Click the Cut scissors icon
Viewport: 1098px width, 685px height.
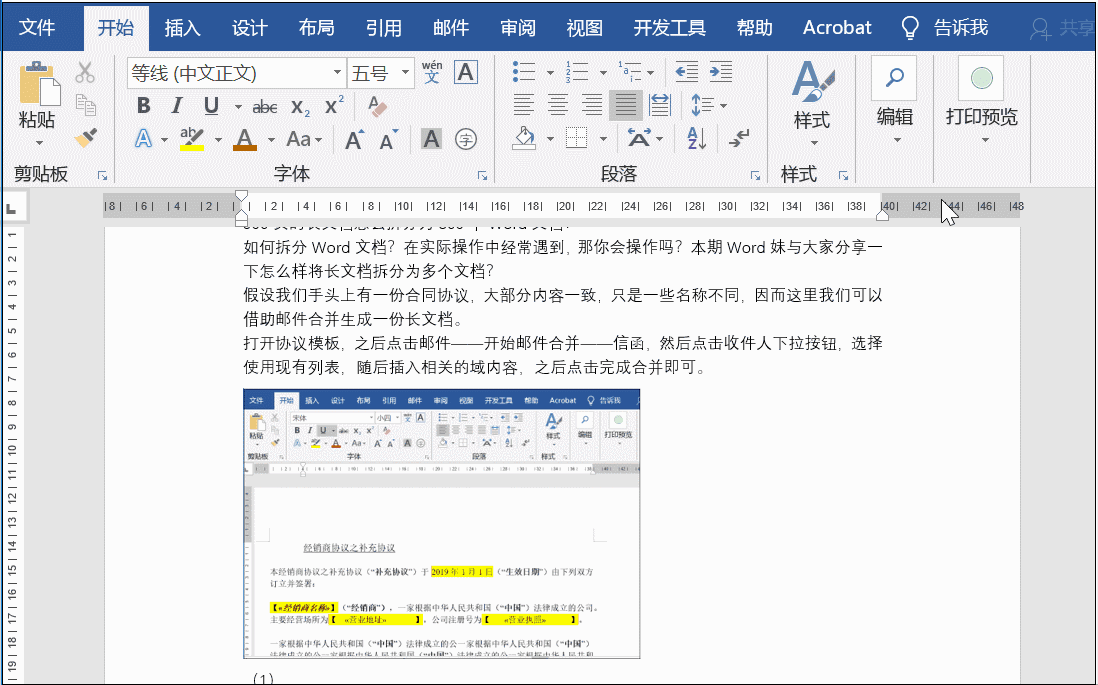[85, 72]
